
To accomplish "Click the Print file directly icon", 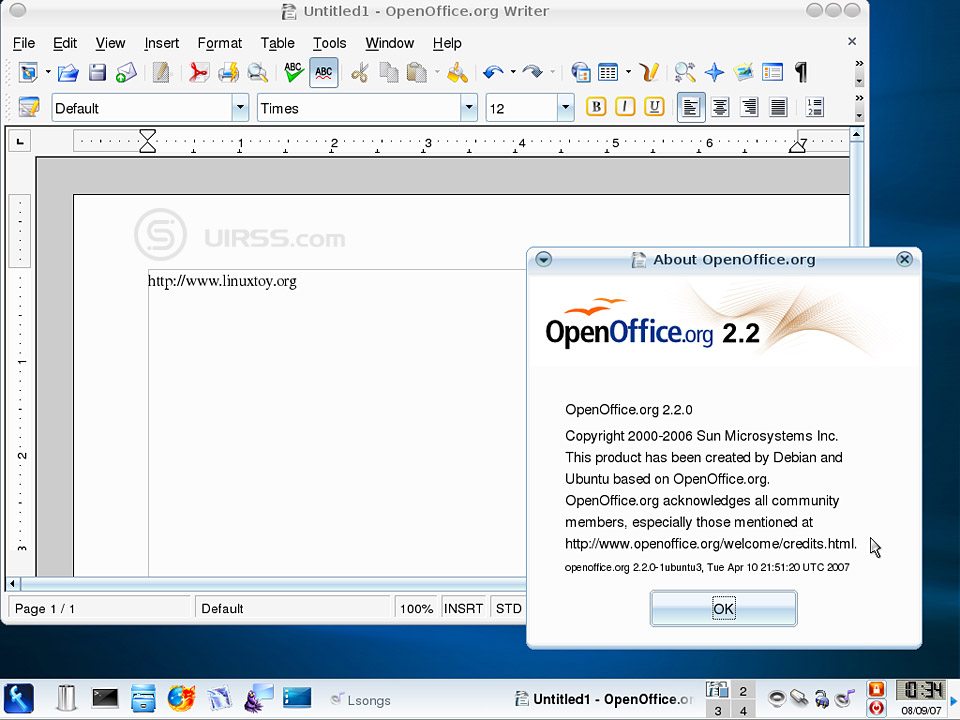I will coord(229,72).
